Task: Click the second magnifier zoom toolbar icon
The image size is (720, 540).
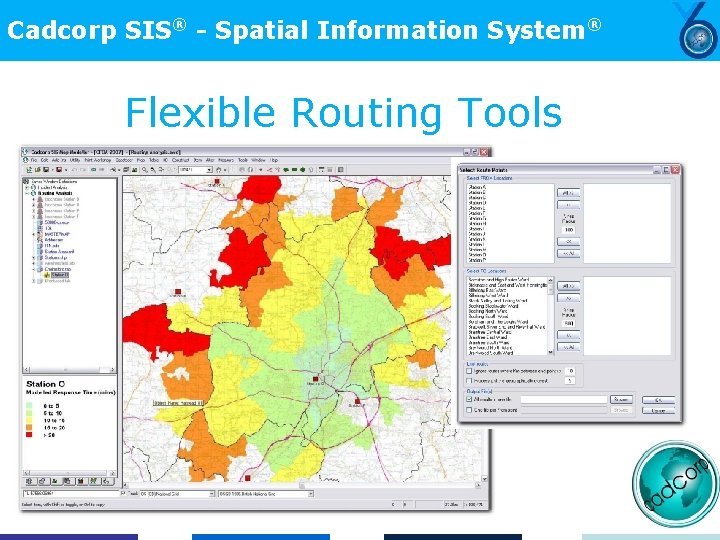Action: [153, 170]
